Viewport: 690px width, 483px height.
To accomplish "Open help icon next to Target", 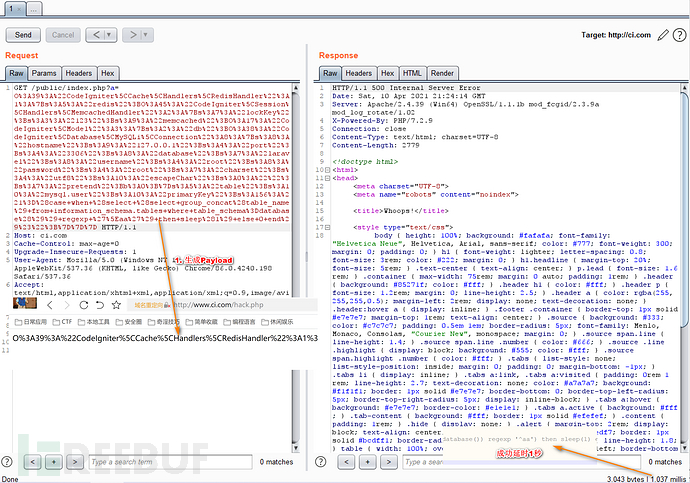I will coord(679,35).
